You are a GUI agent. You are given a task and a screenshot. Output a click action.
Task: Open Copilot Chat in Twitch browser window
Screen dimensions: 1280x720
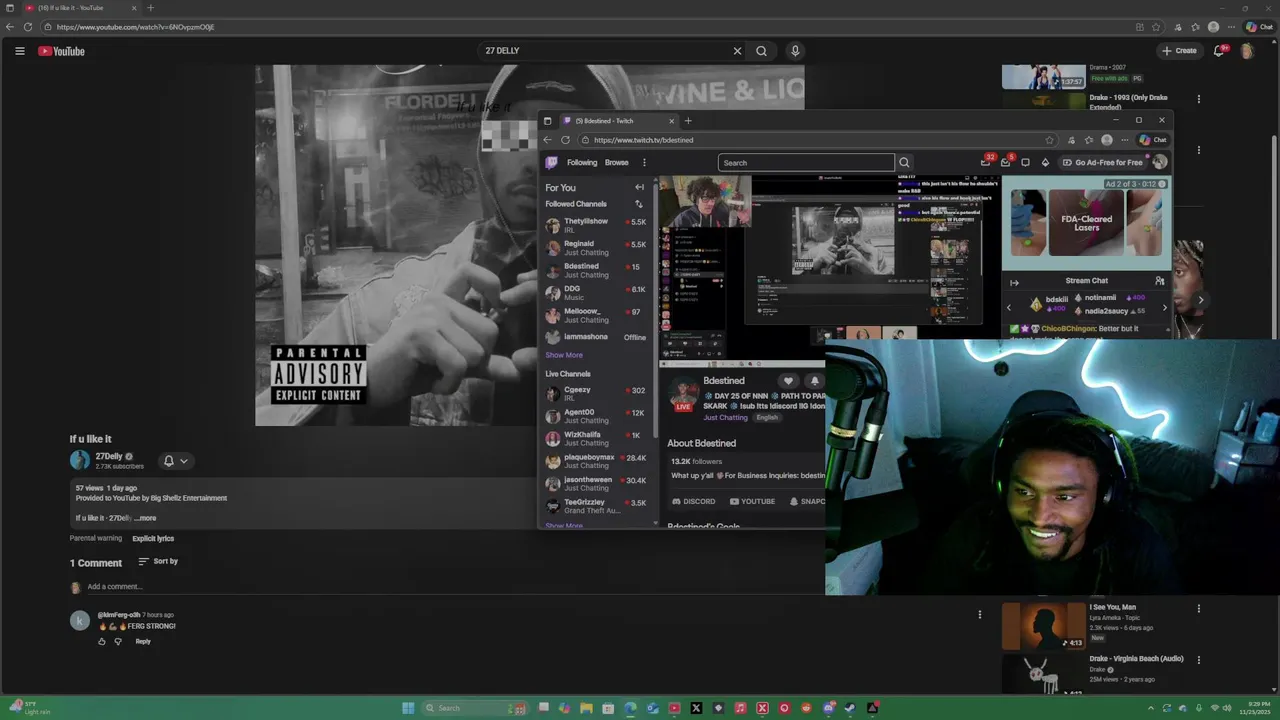[x=1153, y=140]
